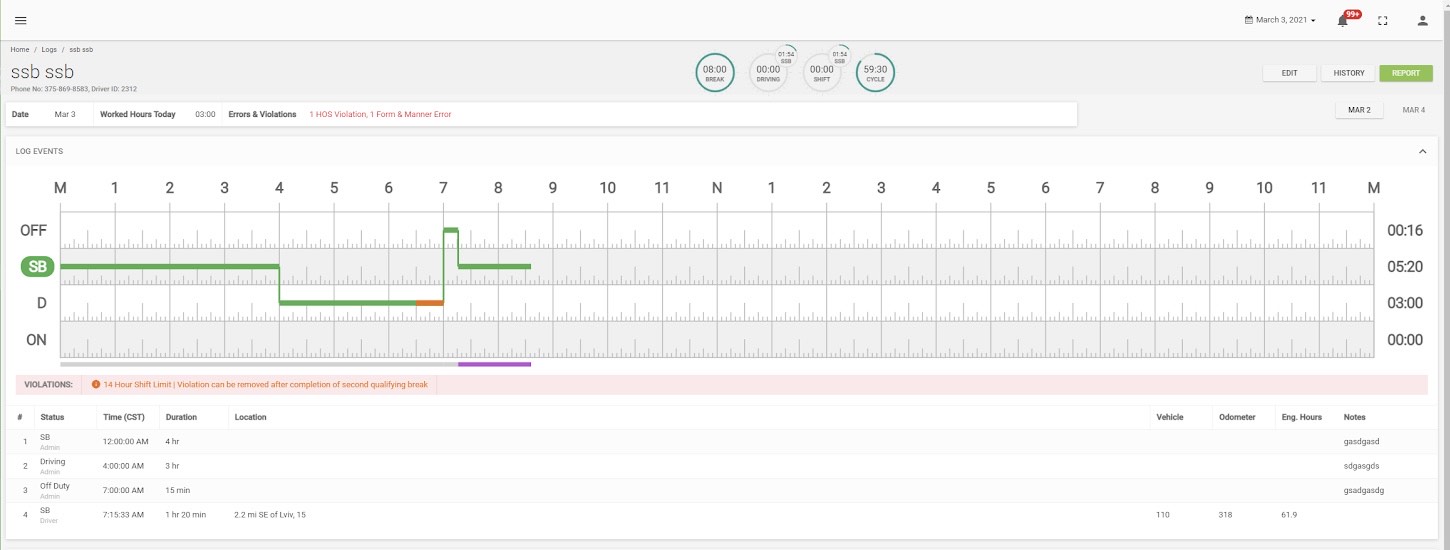Click the calendar icon beside March 3, 2021

pyautogui.click(x=1249, y=20)
